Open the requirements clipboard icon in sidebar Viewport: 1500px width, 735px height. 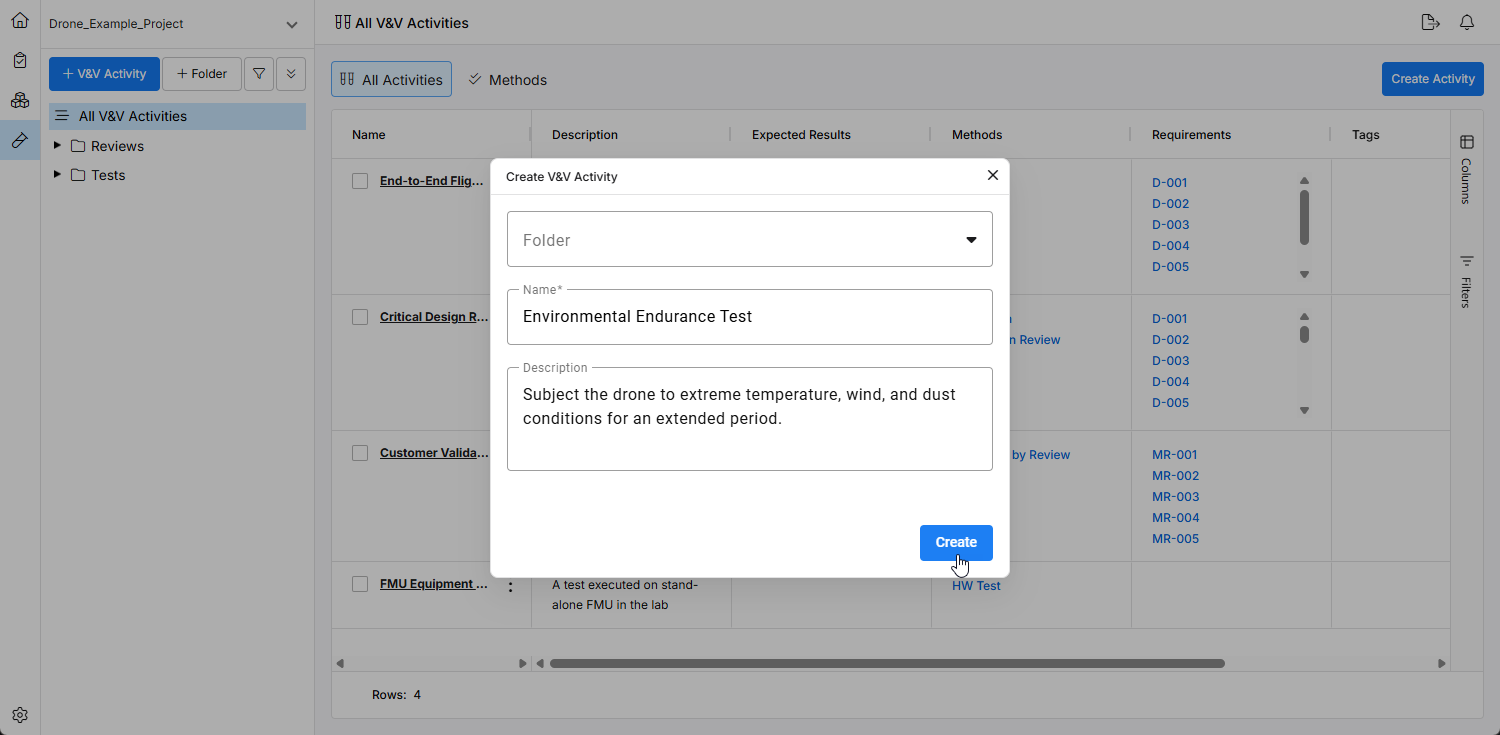pos(20,60)
